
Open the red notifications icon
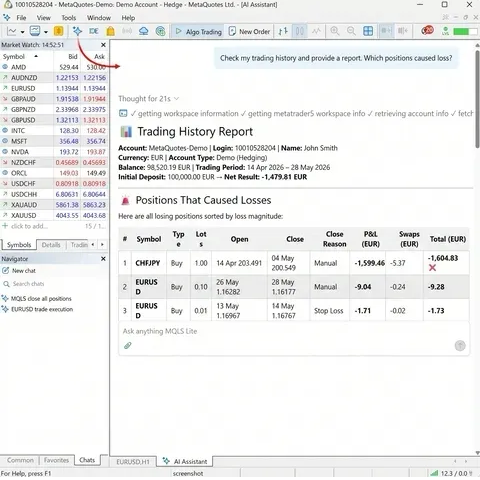pyautogui.click(x=427, y=31)
